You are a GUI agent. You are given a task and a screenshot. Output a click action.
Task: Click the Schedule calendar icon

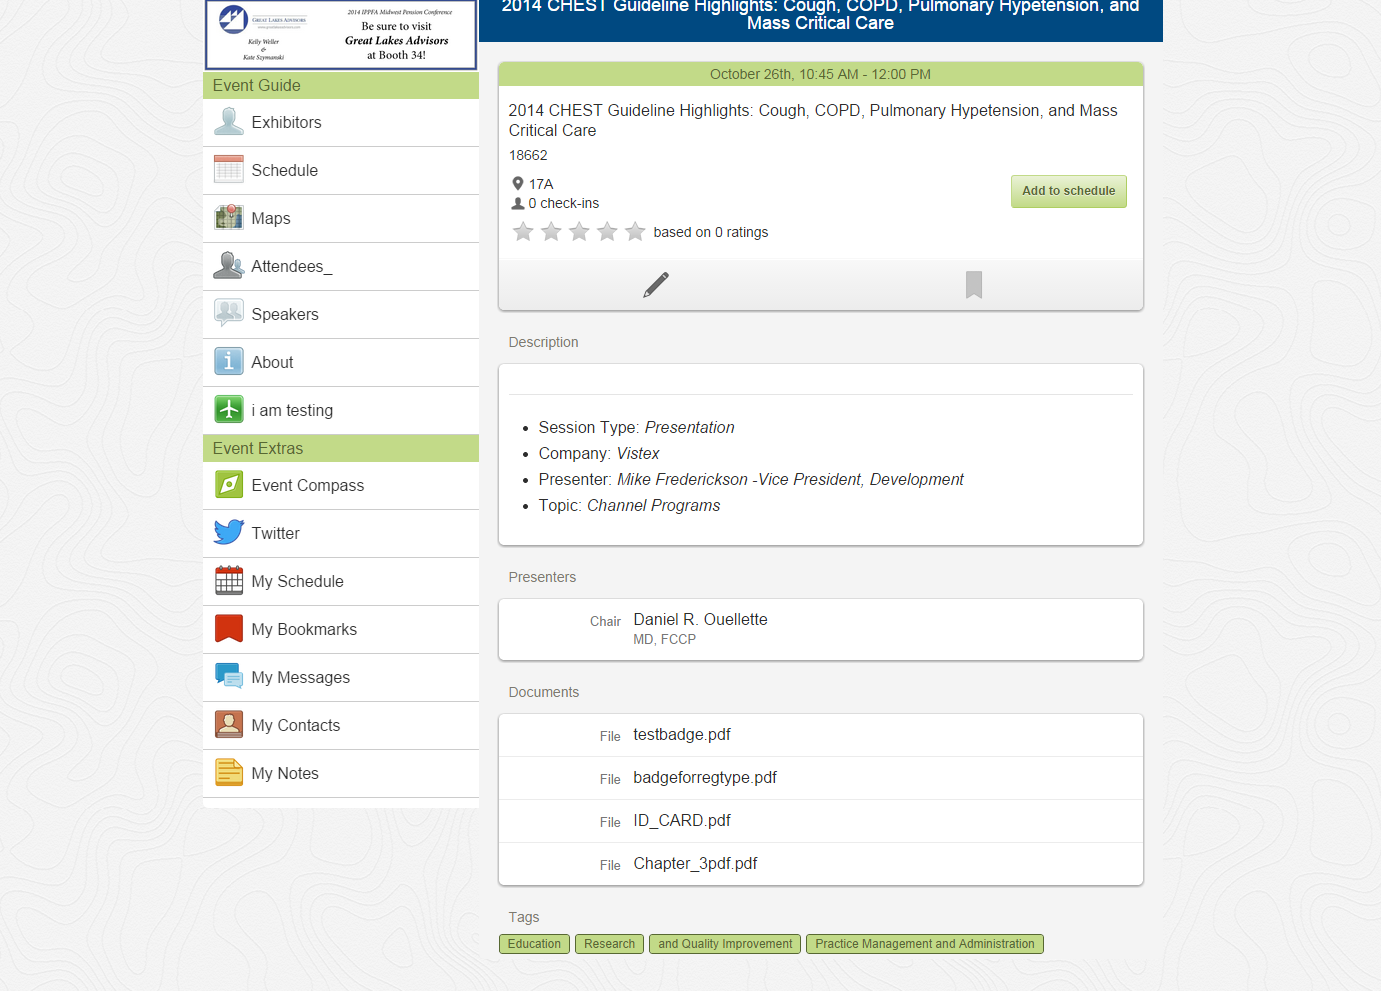tap(229, 170)
